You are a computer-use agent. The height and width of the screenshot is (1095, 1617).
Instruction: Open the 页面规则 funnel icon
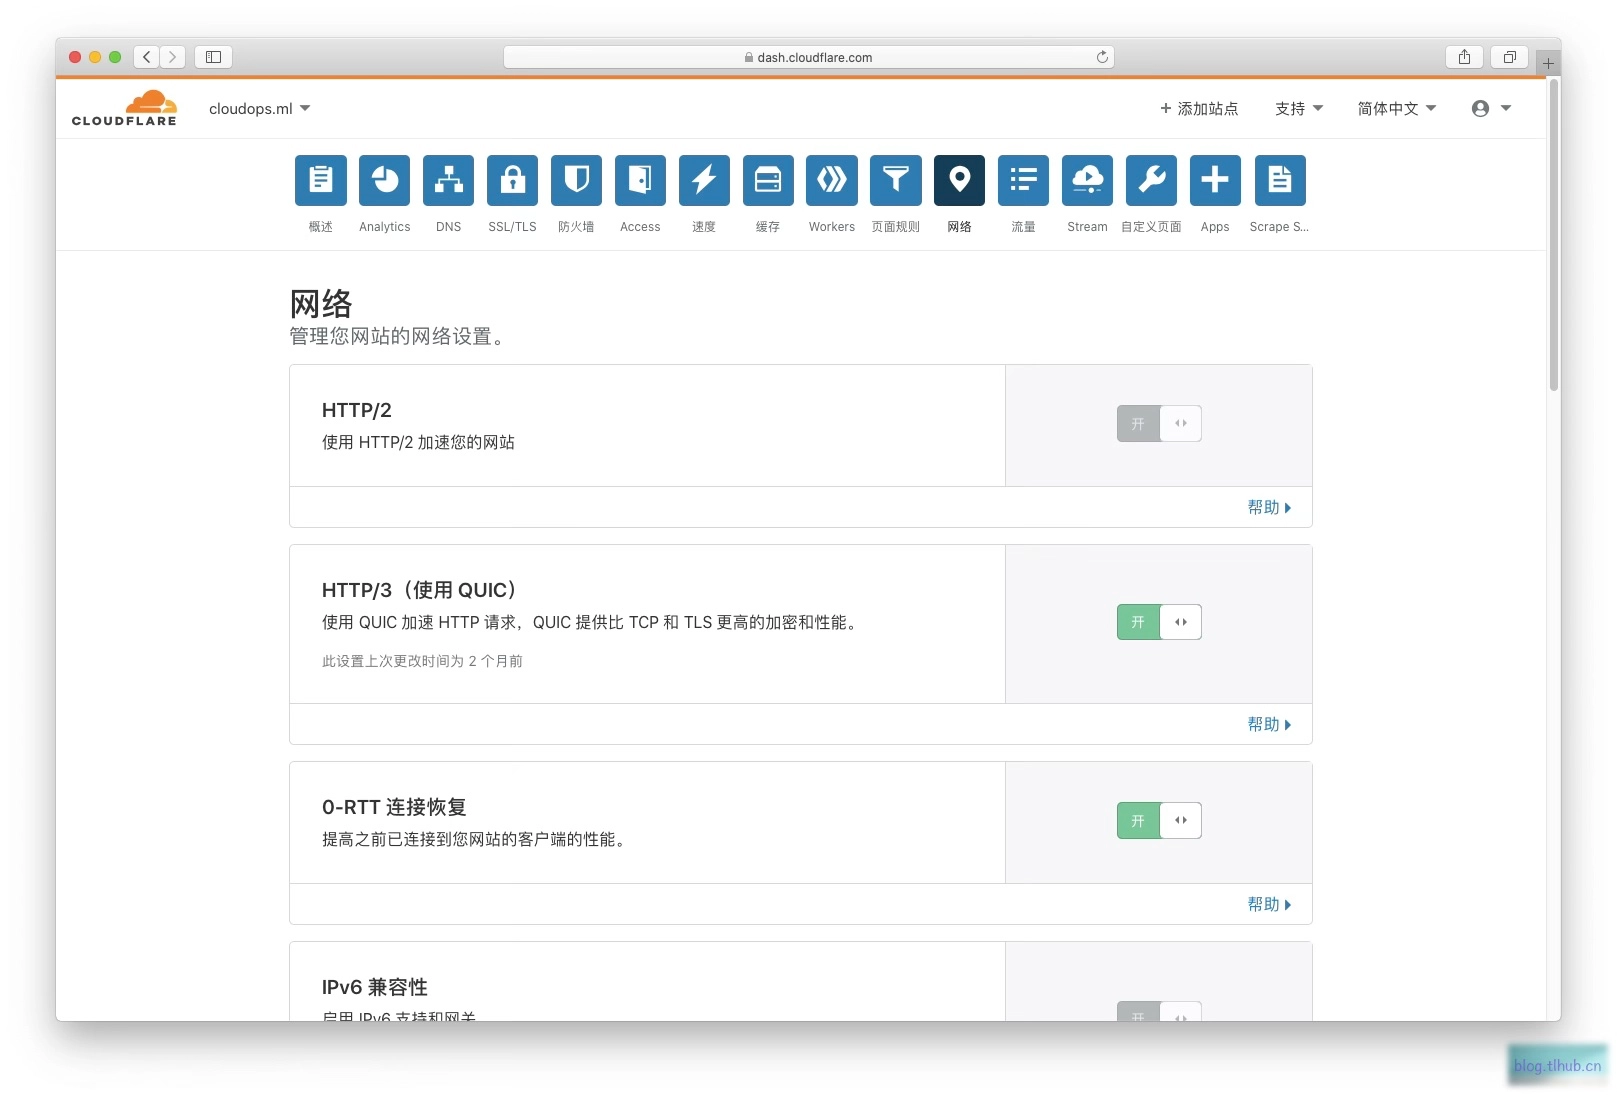[x=895, y=180]
